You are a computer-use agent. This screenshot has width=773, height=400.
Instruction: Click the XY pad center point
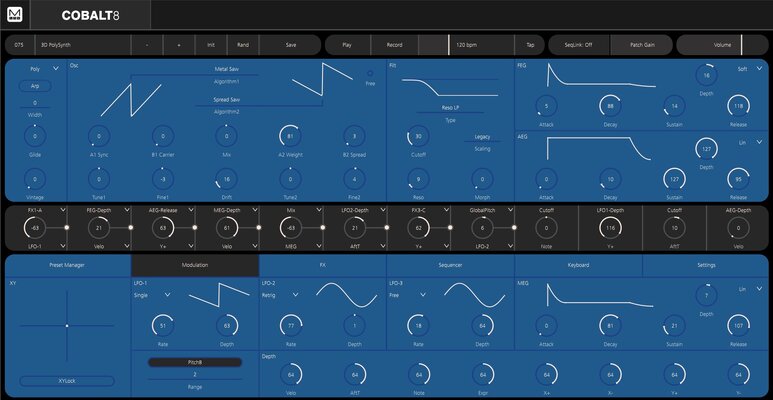[x=67, y=326]
